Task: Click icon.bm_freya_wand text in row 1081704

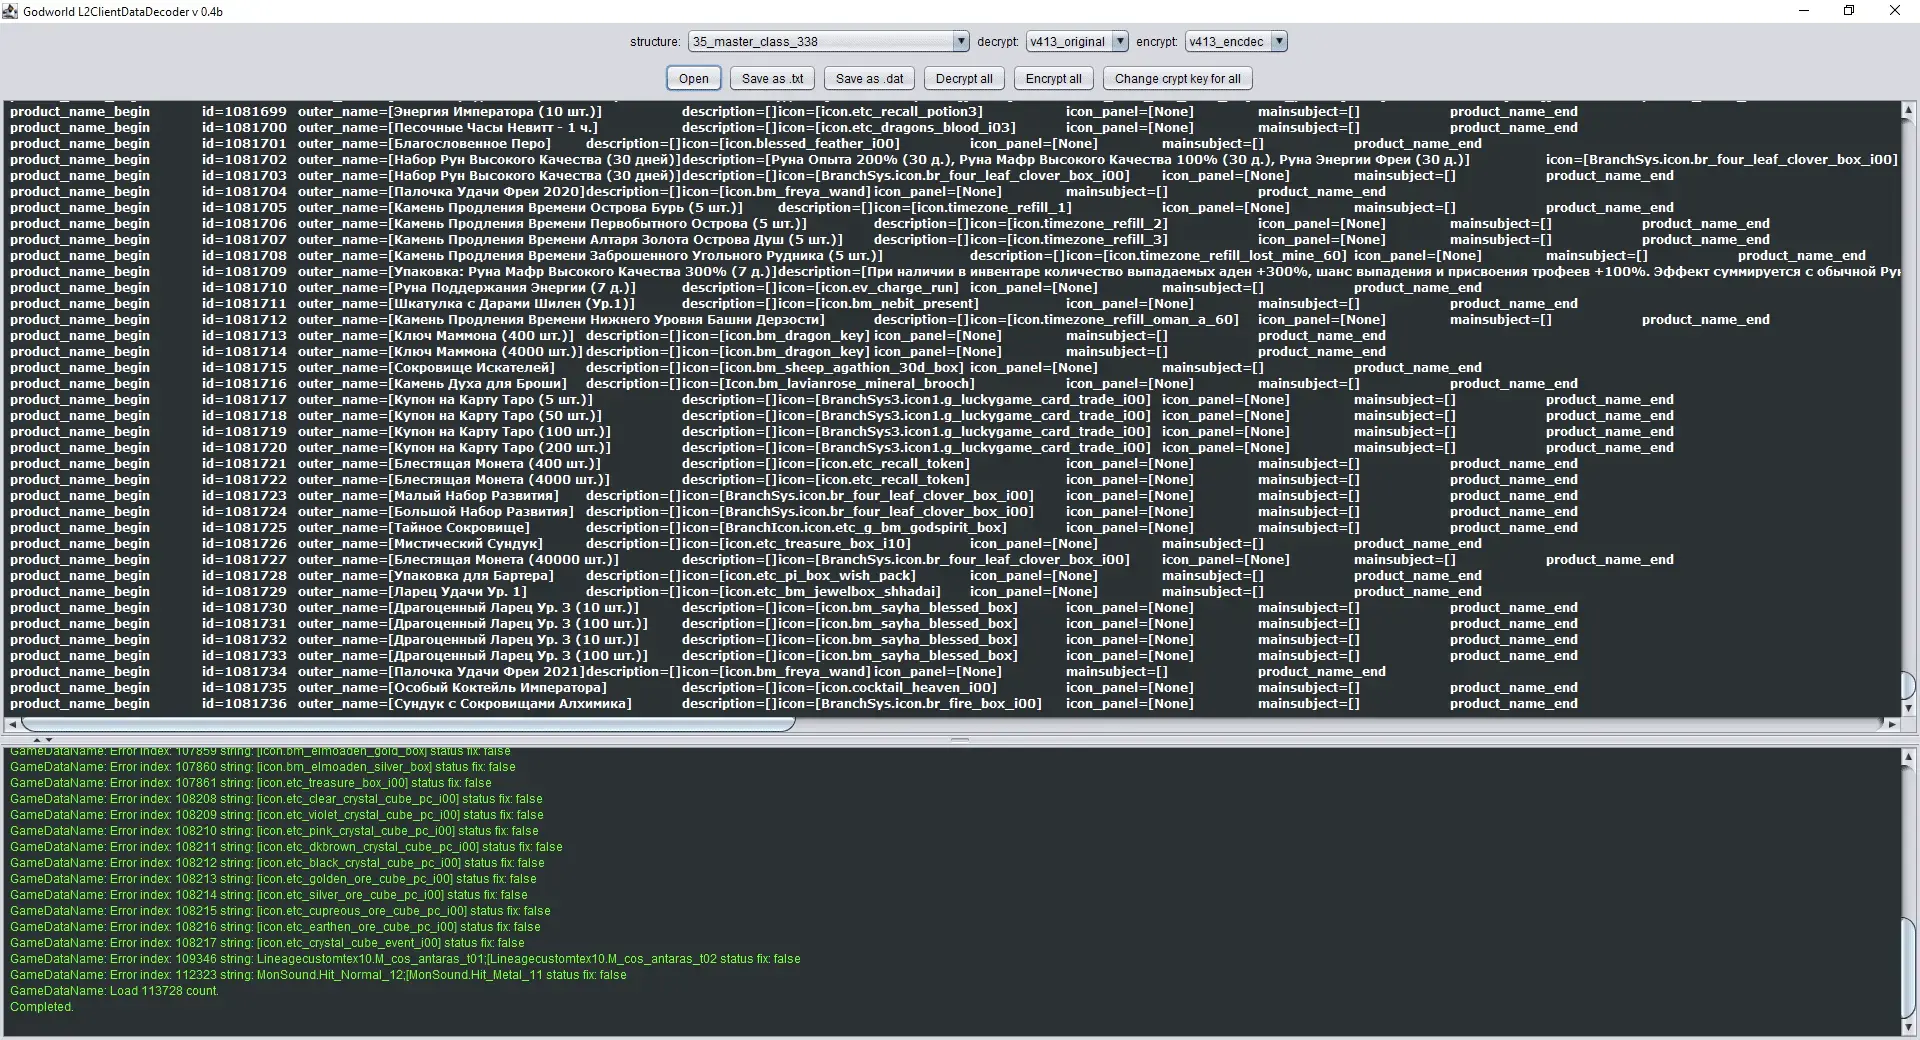Action: [x=794, y=191]
